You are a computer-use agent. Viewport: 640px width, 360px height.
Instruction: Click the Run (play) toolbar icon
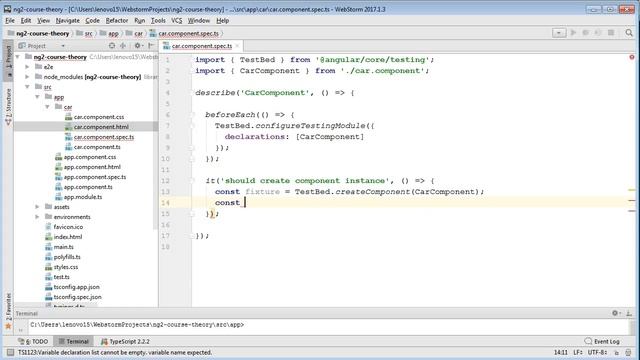[x=573, y=33]
